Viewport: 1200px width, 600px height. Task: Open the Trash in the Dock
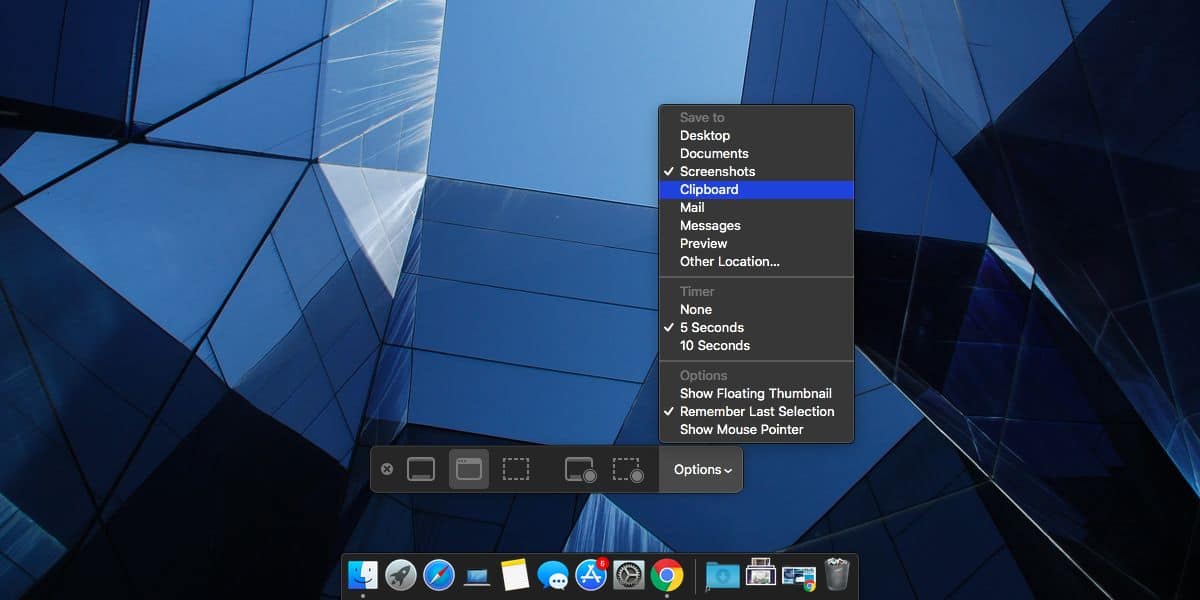(x=837, y=573)
